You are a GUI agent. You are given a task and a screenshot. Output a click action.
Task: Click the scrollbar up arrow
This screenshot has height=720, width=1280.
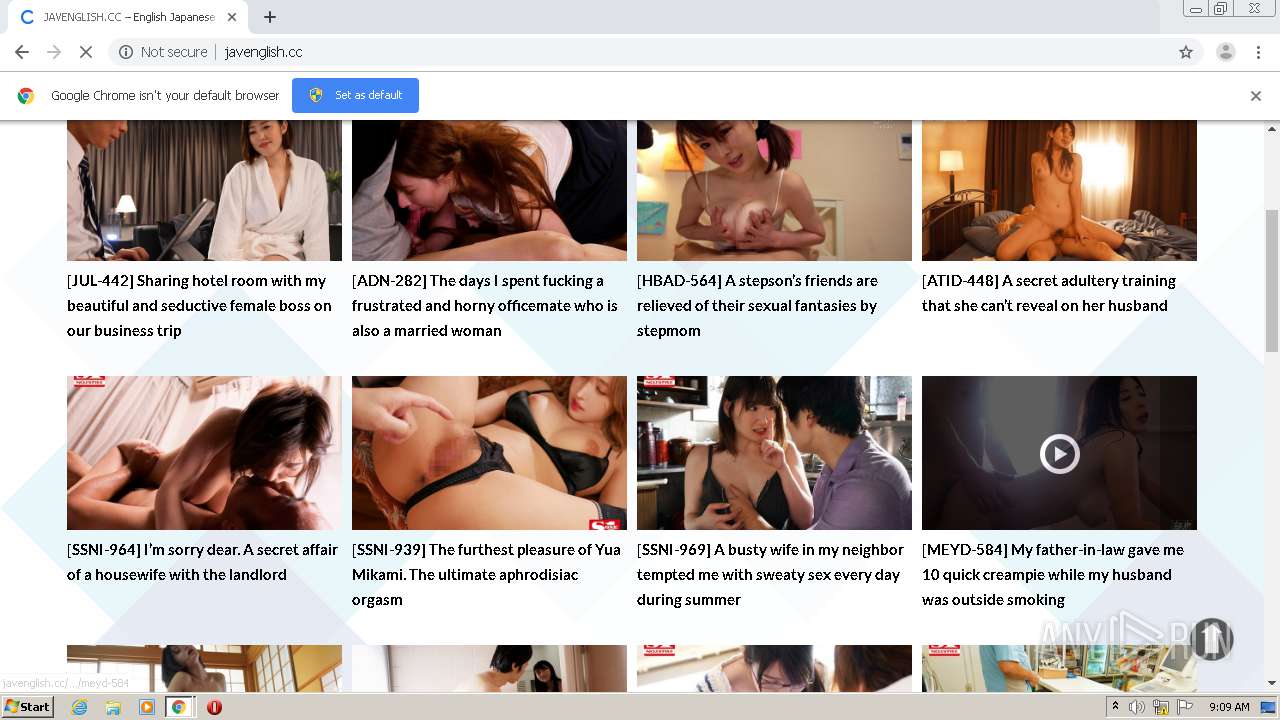pos(1272,128)
